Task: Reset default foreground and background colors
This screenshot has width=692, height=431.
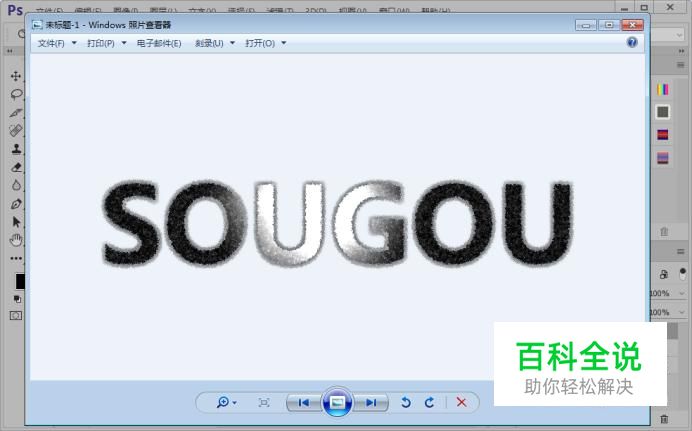Action: [x=17, y=300]
